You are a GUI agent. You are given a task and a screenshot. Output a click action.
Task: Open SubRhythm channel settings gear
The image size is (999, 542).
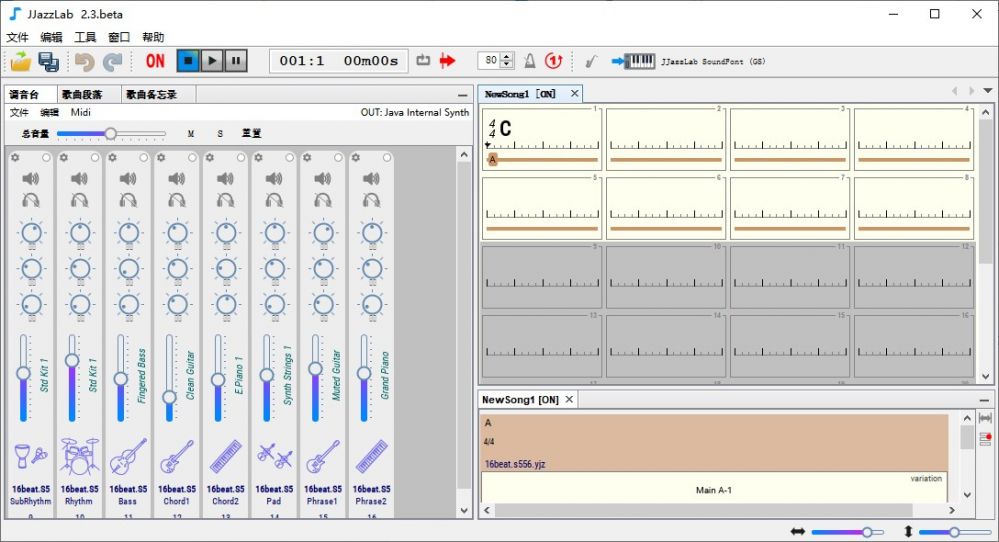point(15,157)
